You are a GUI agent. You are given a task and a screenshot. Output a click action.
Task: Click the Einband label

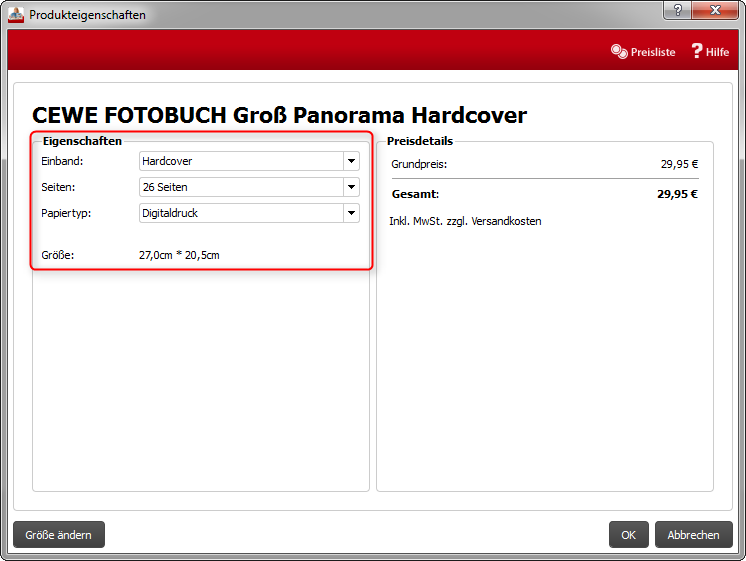(x=62, y=161)
